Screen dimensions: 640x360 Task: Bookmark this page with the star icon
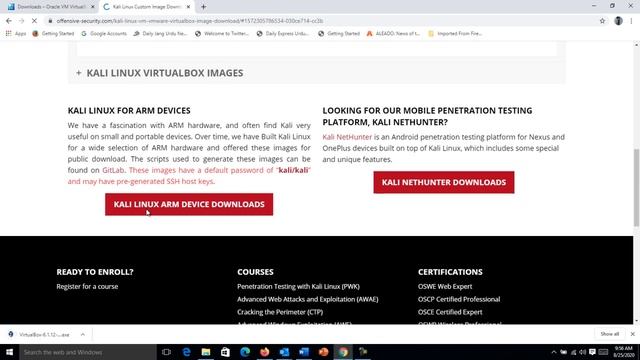[x=602, y=21]
